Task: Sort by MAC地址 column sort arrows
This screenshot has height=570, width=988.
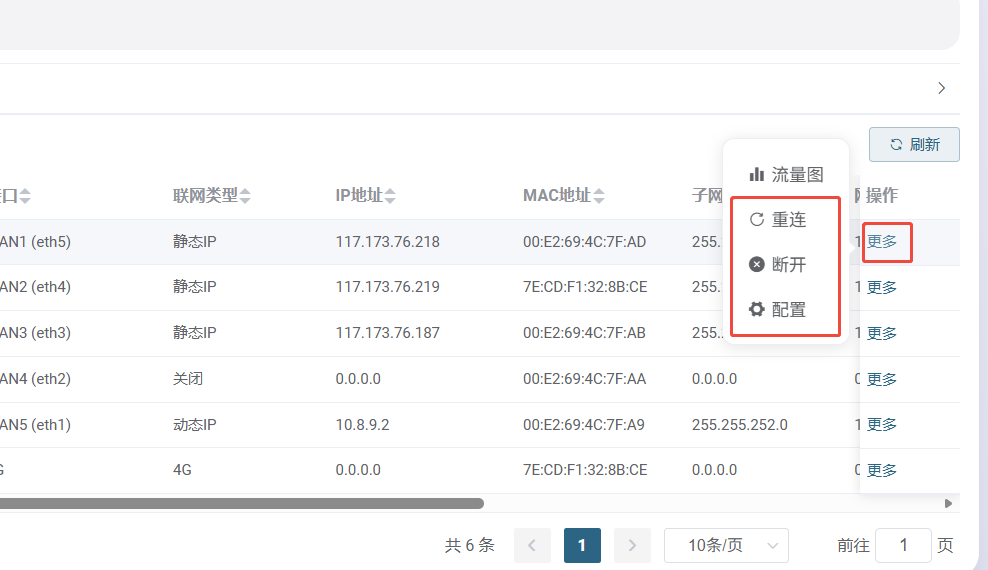Action: (599, 196)
